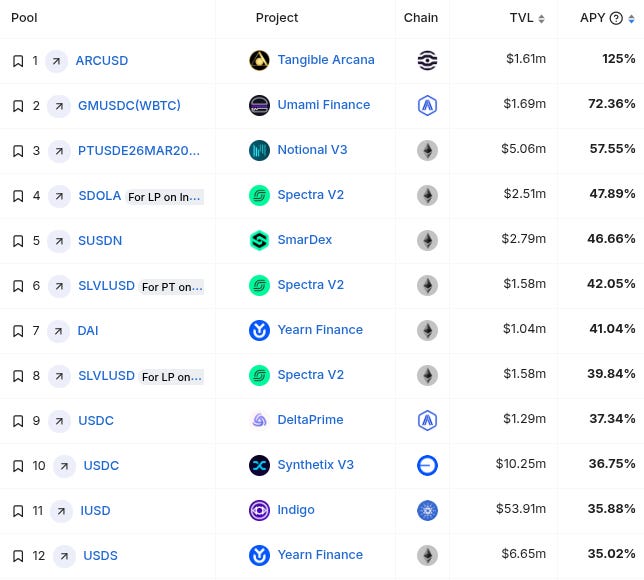Click the Indigo project logo

point(260,510)
